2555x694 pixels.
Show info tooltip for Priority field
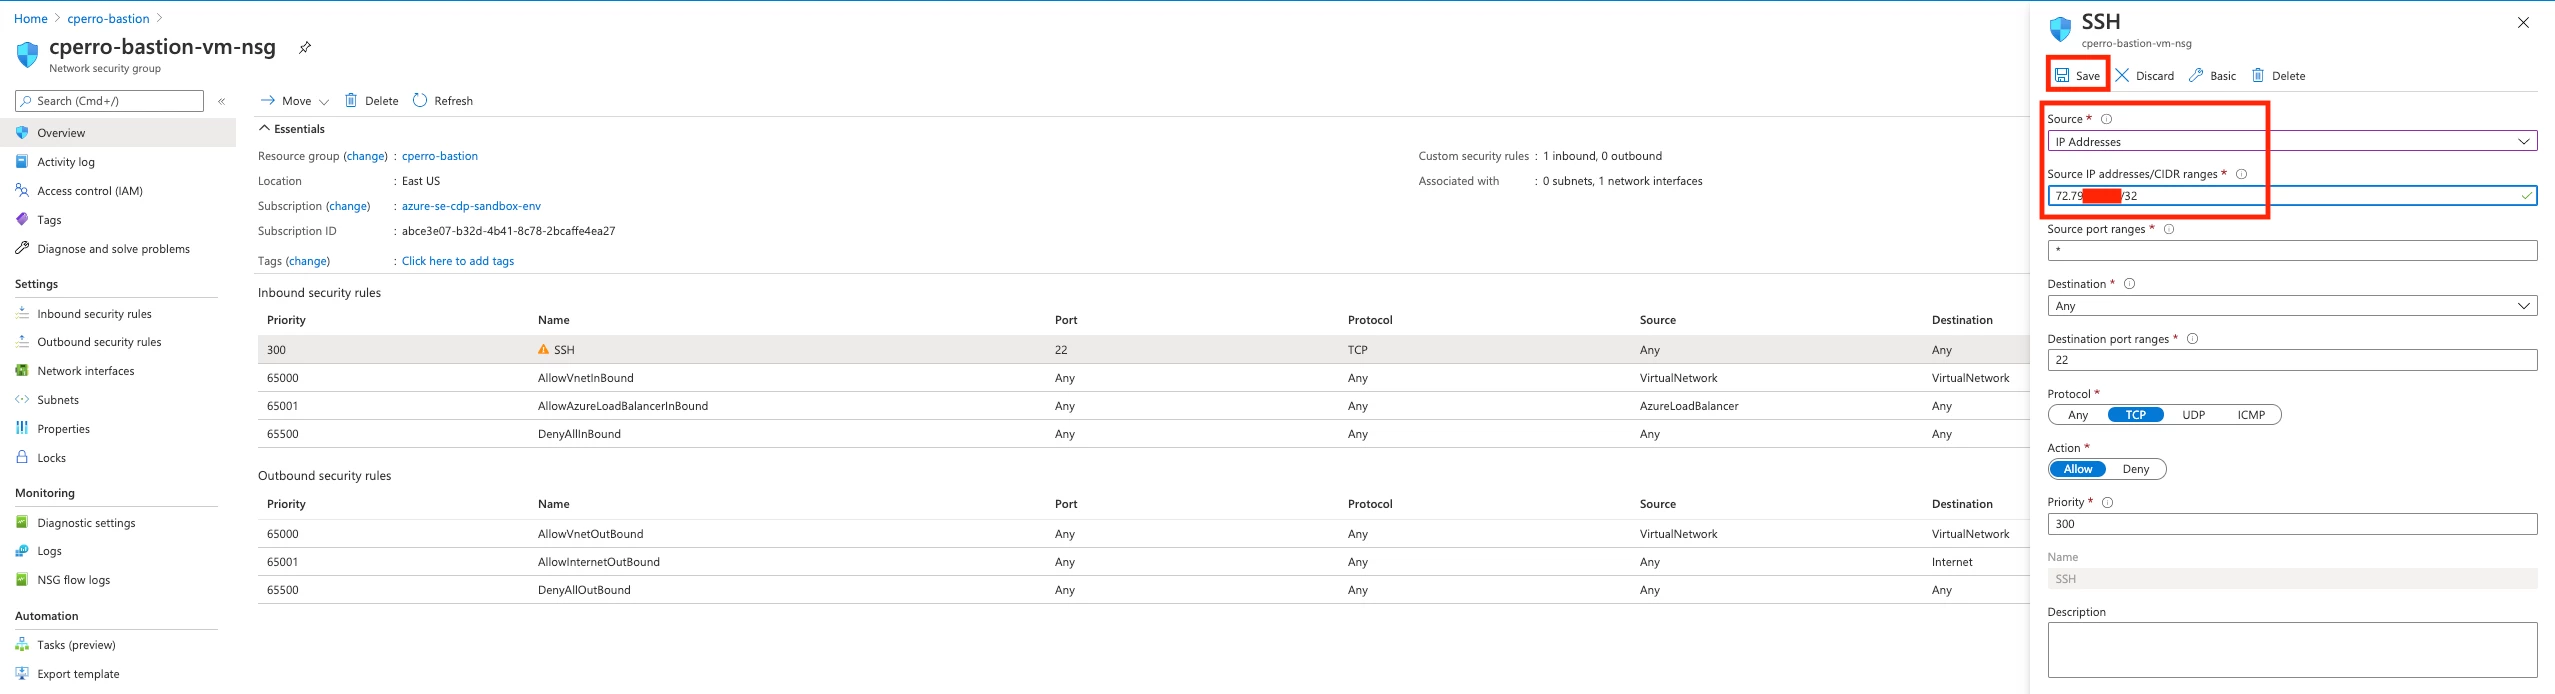coord(2108,502)
